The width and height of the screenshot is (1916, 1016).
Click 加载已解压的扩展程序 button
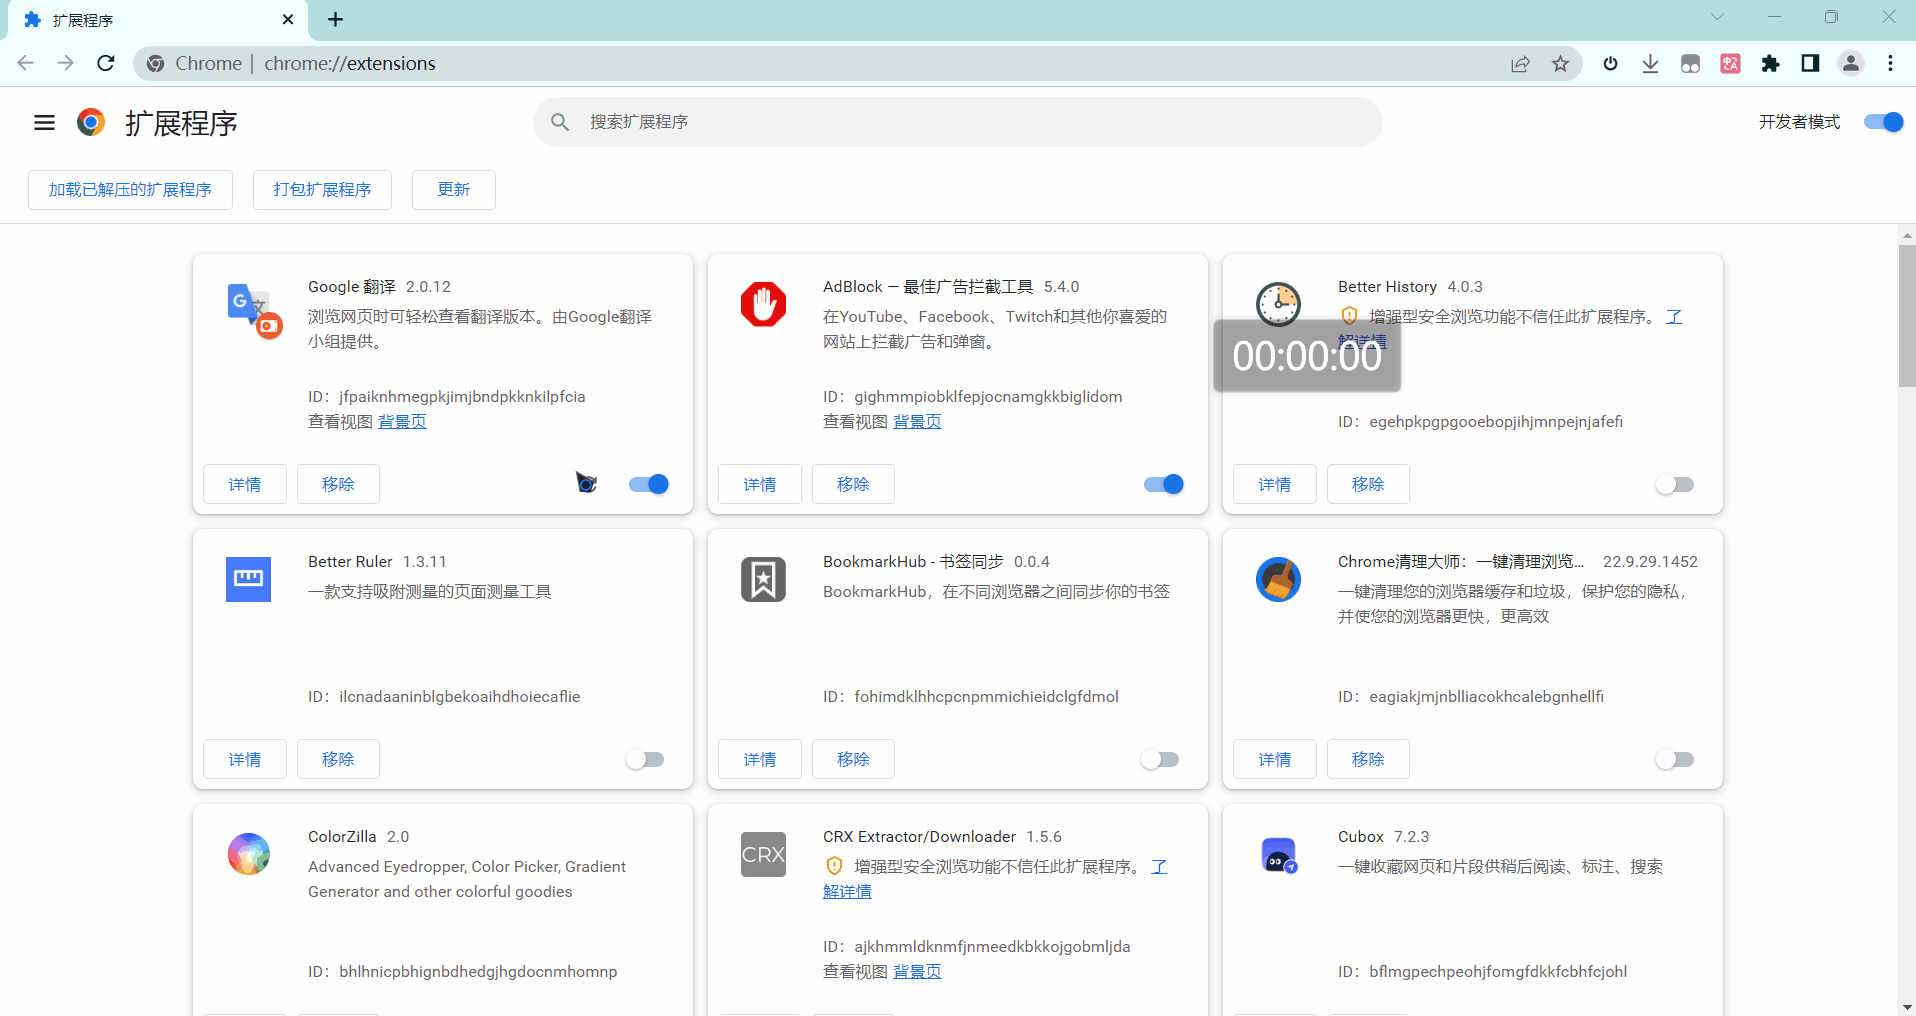pyautogui.click(x=130, y=190)
